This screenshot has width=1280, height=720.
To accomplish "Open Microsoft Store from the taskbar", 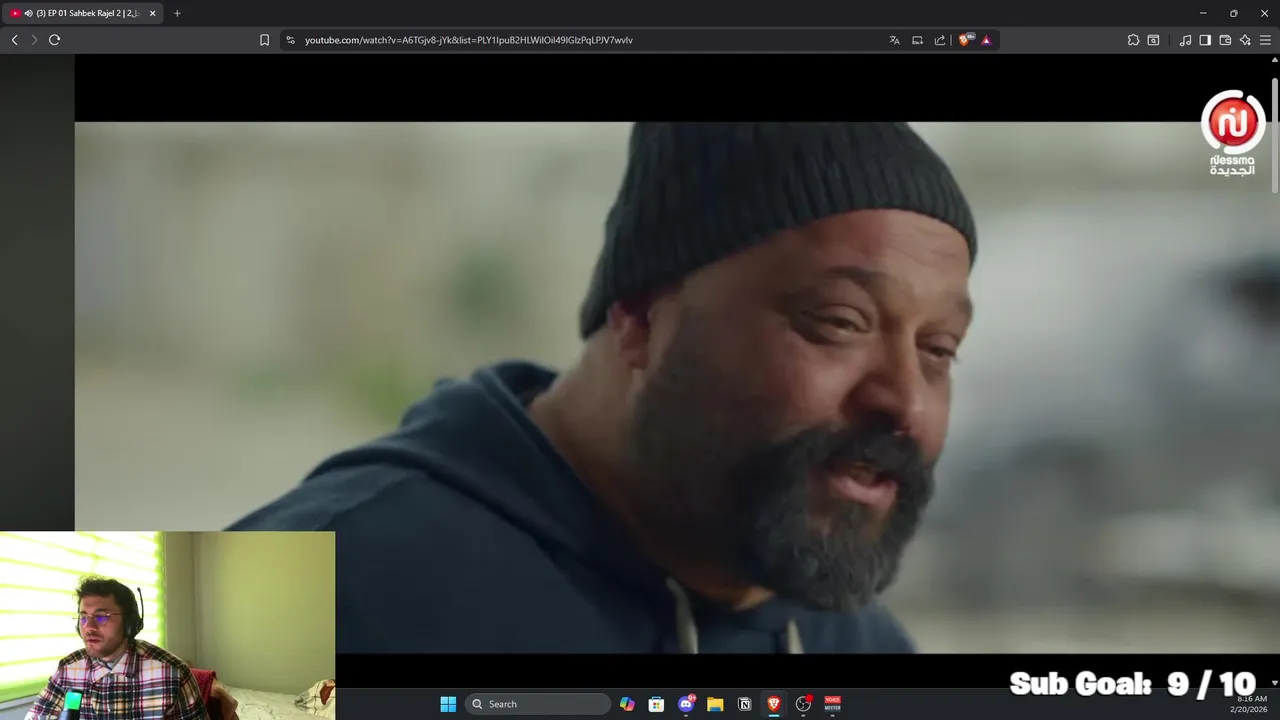I will pyautogui.click(x=656, y=704).
